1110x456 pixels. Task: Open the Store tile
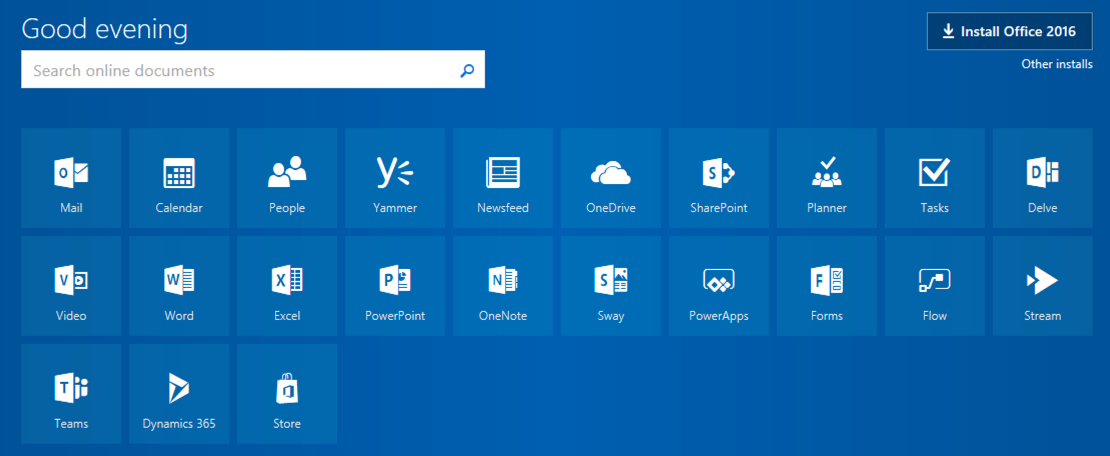287,394
